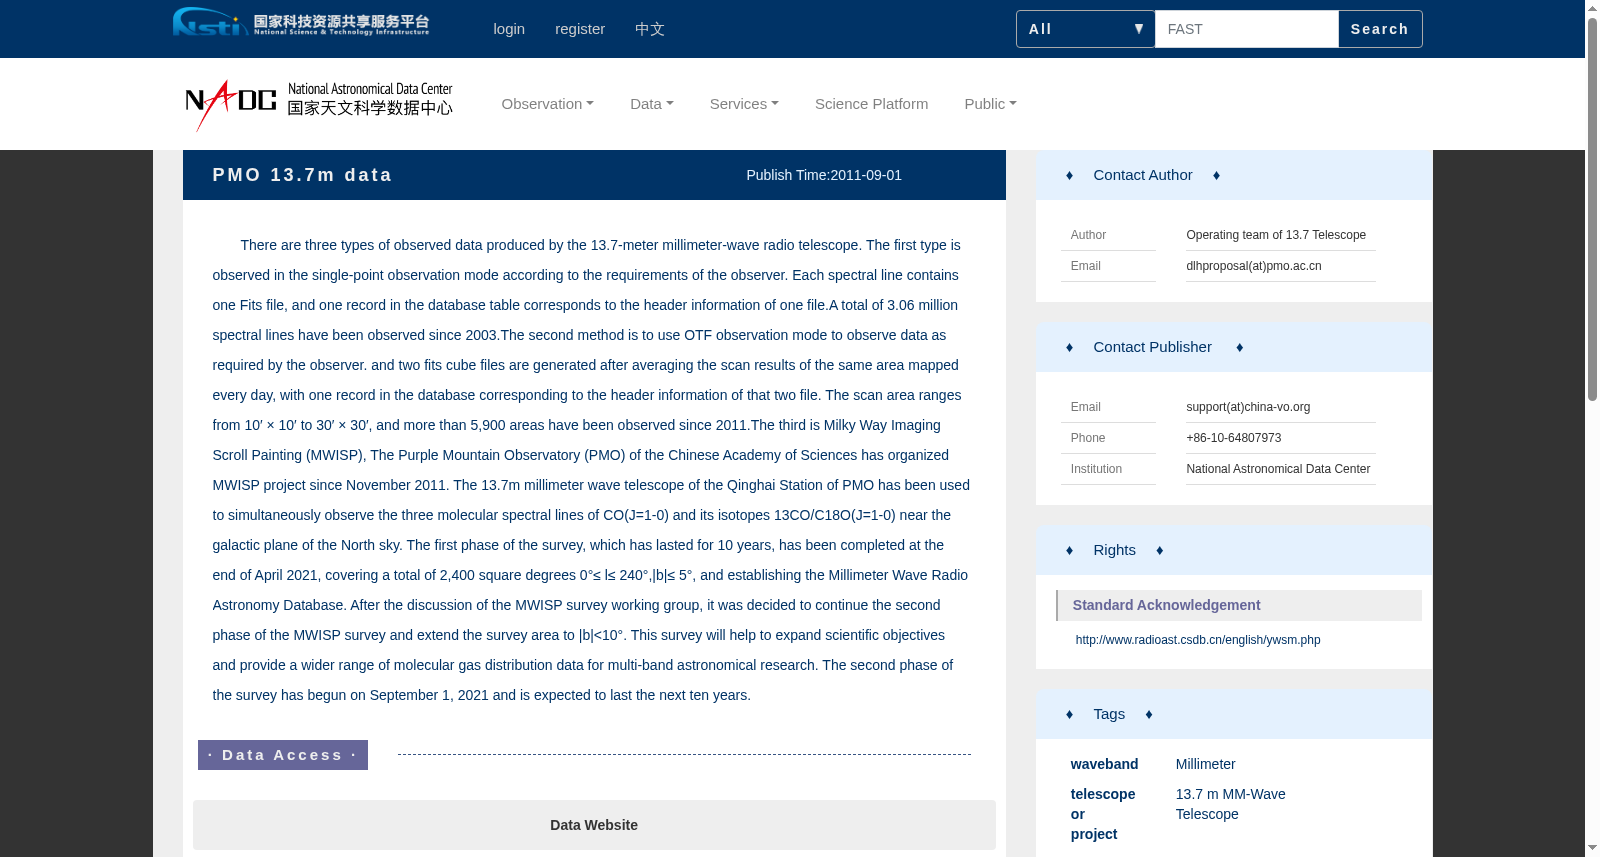Image resolution: width=1600 pixels, height=857 pixels.
Task: Open the Science Platform menu item
Action: (x=872, y=104)
